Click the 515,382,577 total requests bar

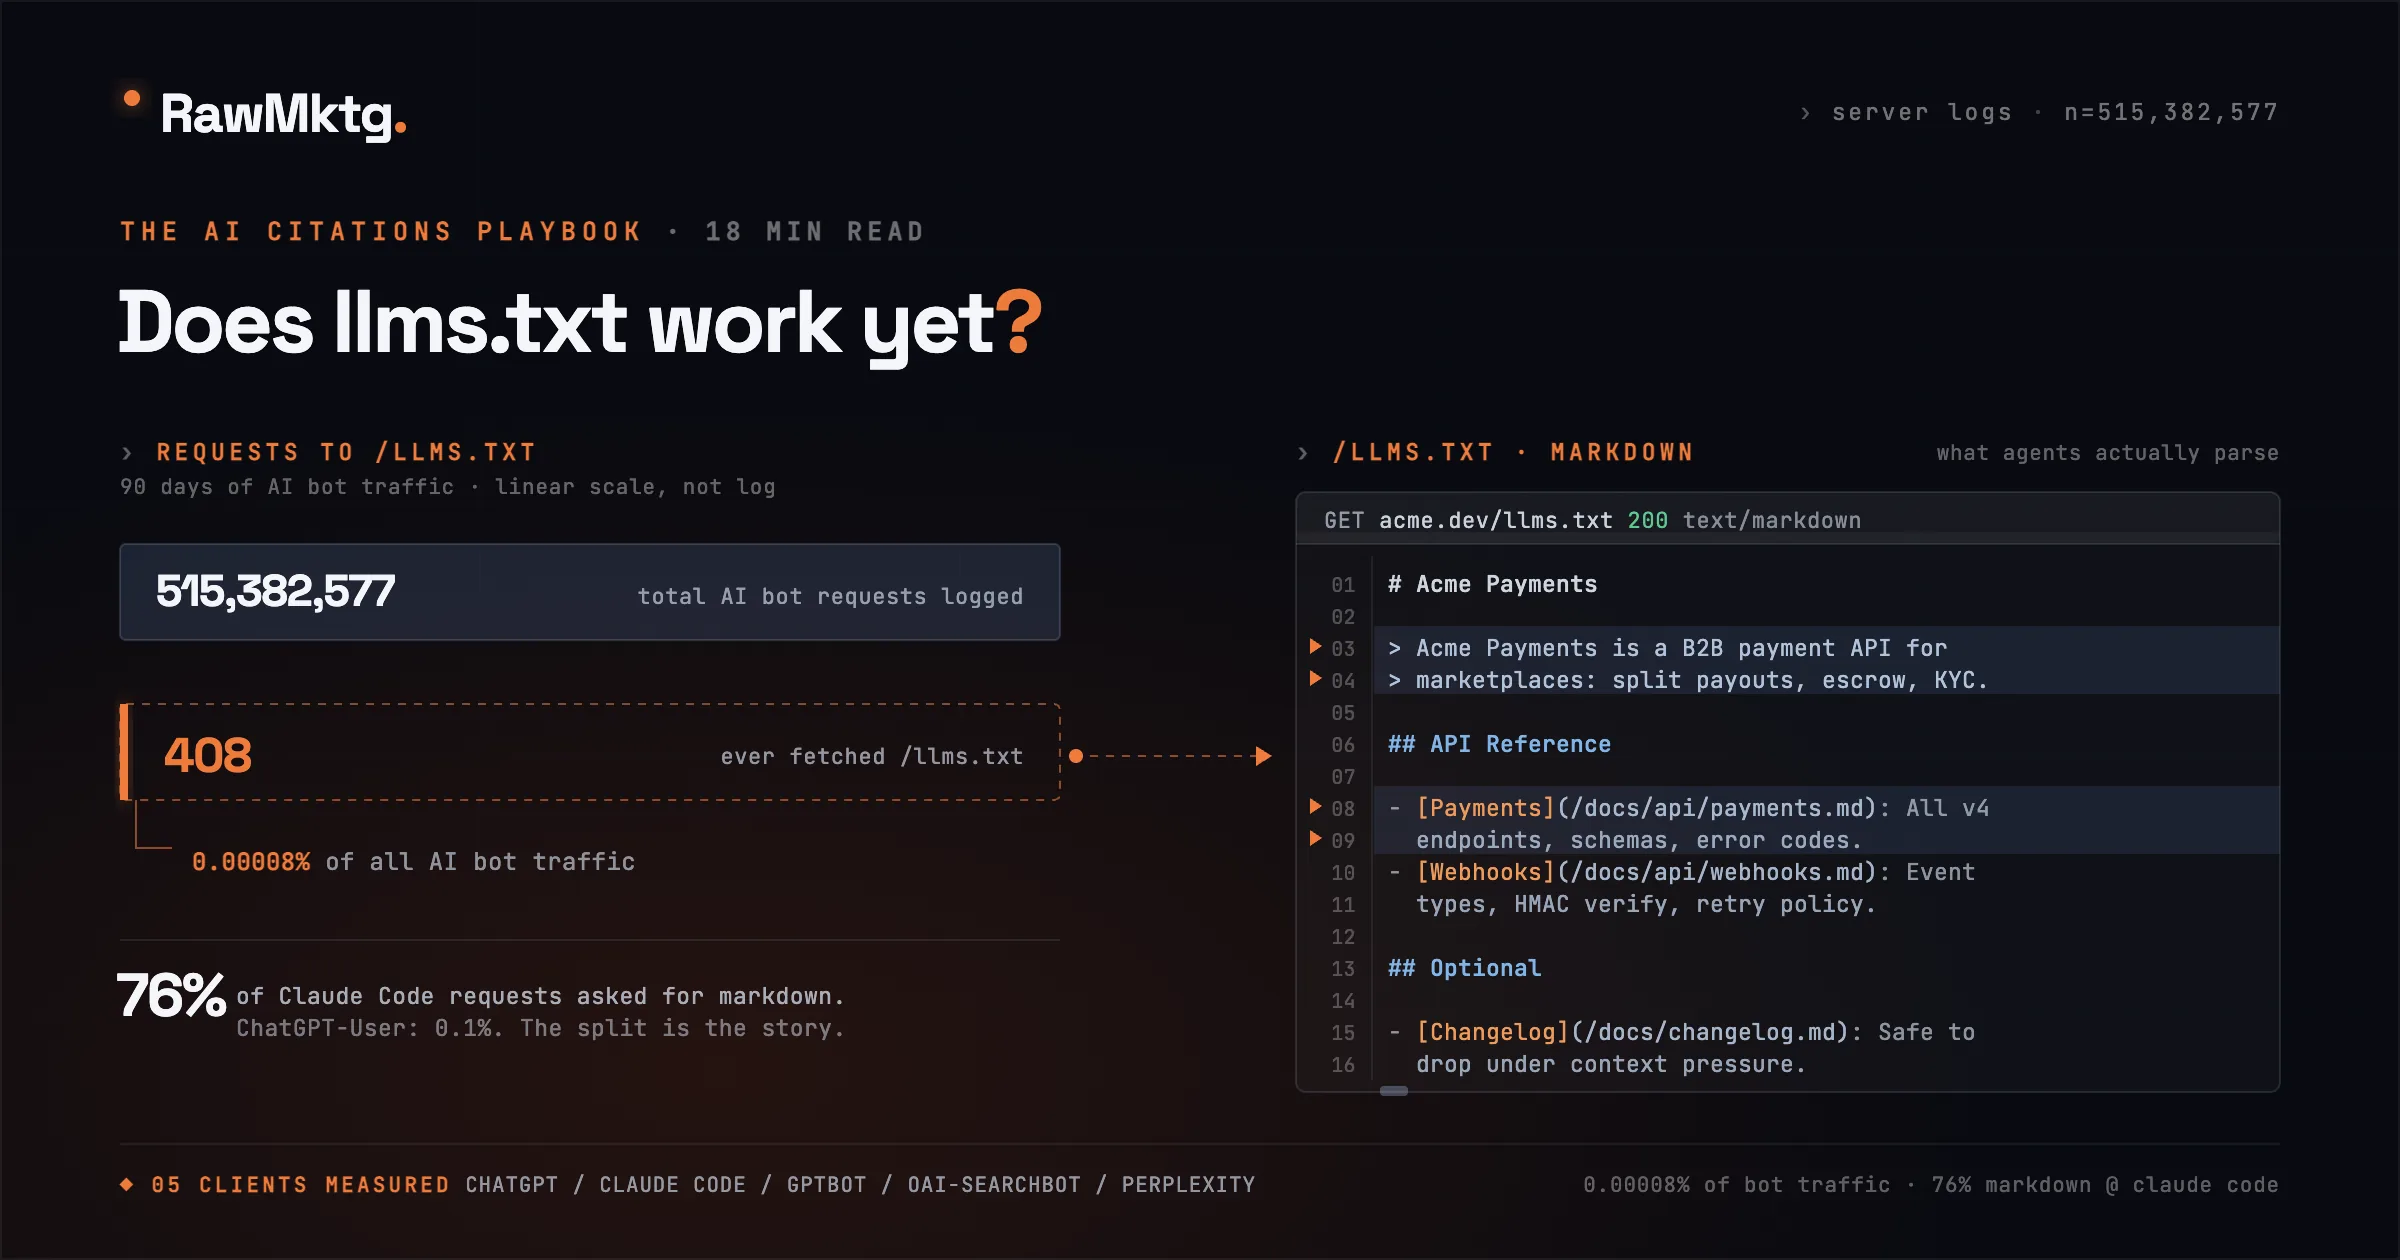point(590,592)
